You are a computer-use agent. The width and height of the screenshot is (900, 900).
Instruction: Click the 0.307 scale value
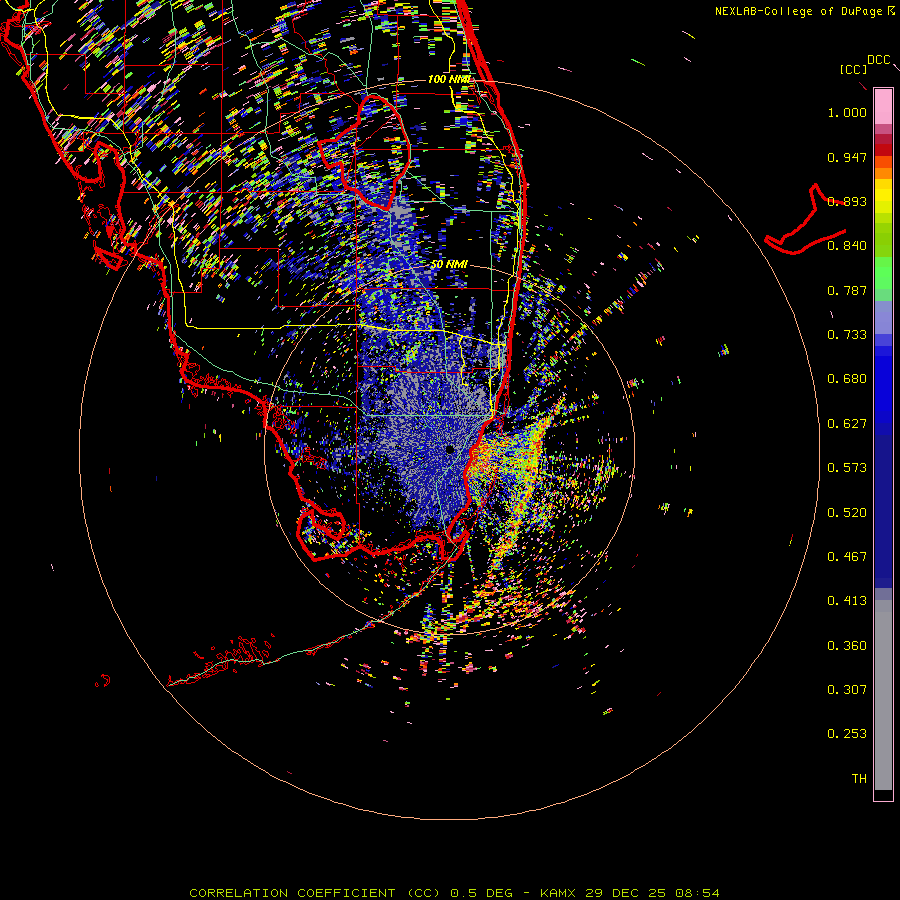(847, 690)
